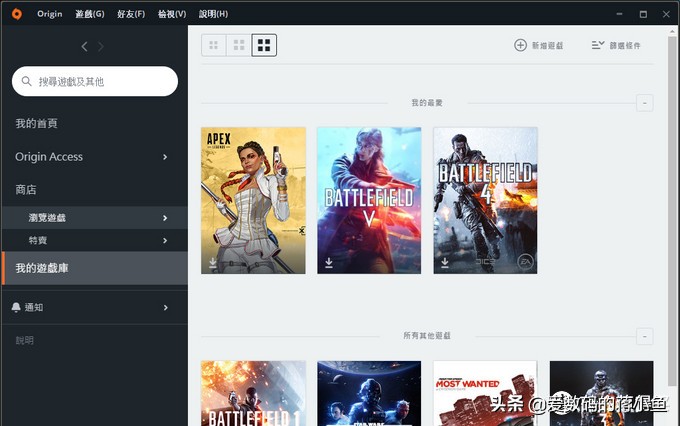Select 瀏覽遊戲 in sidebar
This screenshot has height=426, width=680.
[x=95, y=218]
